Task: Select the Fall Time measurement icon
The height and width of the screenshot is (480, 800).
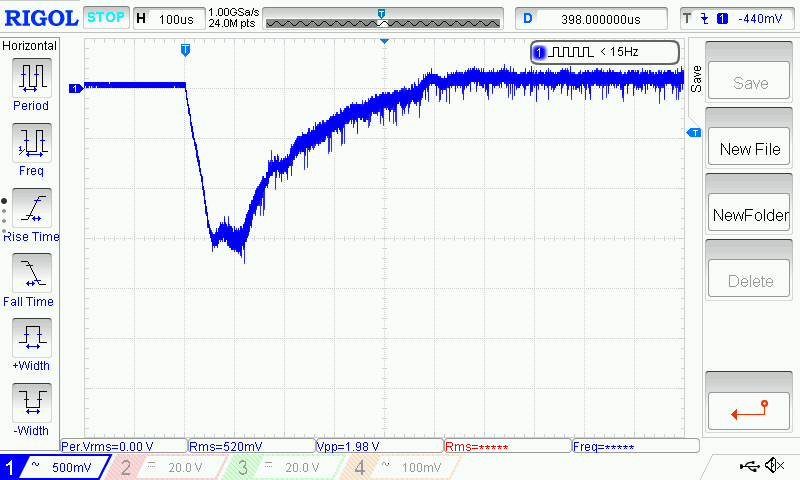Action: point(31,272)
